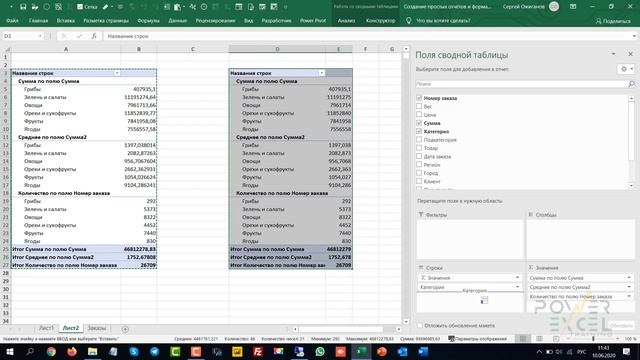The height and width of the screenshot is (360, 640).
Task: Enable Отложить обновление макета checkbox
Action: [420, 325]
